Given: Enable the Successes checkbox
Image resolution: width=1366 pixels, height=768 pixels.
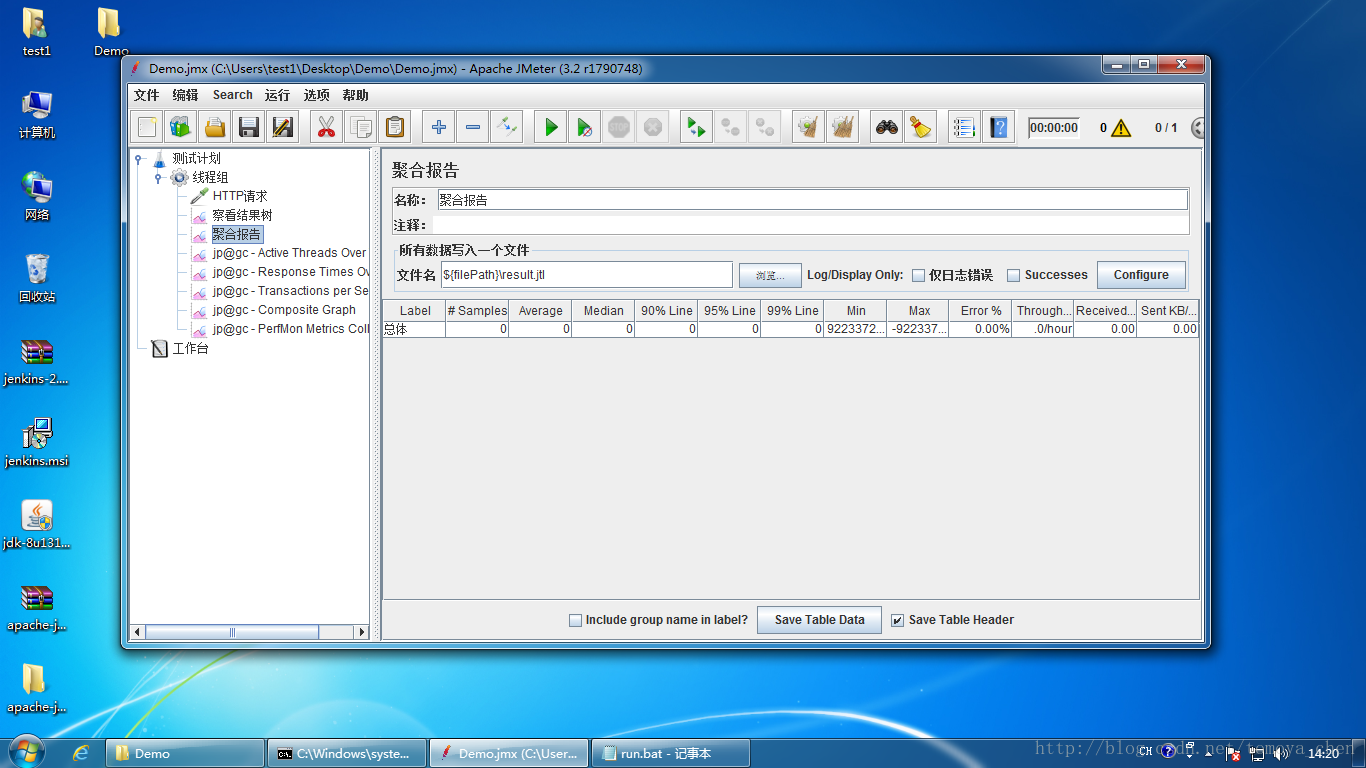Looking at the screenshot, I should (1013, 276).
